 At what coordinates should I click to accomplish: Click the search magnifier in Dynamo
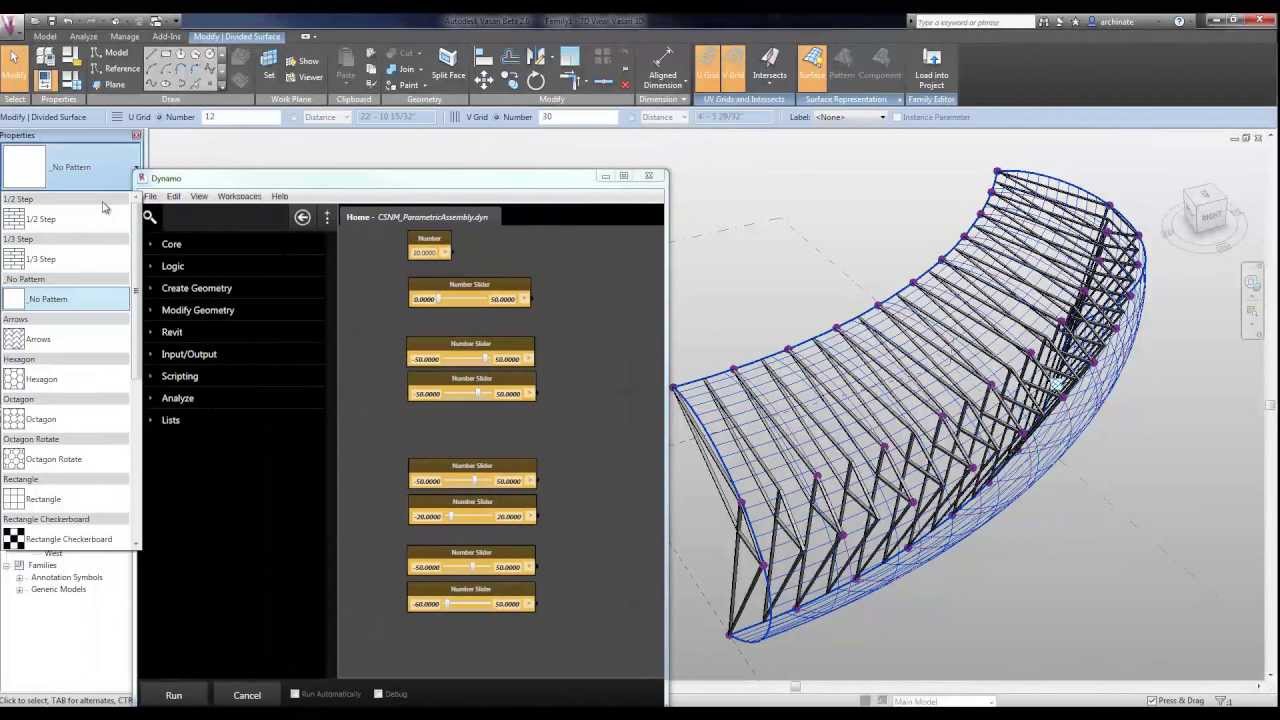[150, 217]
